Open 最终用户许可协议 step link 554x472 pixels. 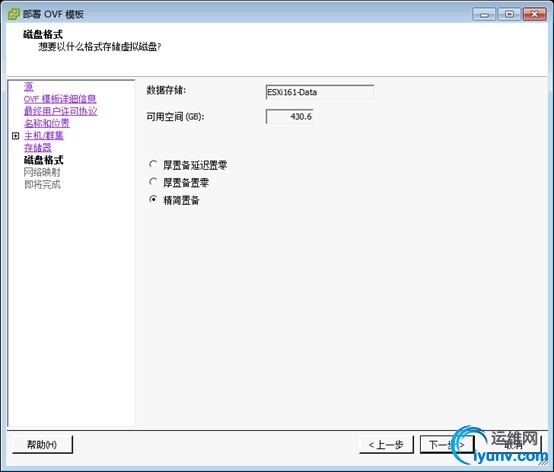(x=60, y=111)
